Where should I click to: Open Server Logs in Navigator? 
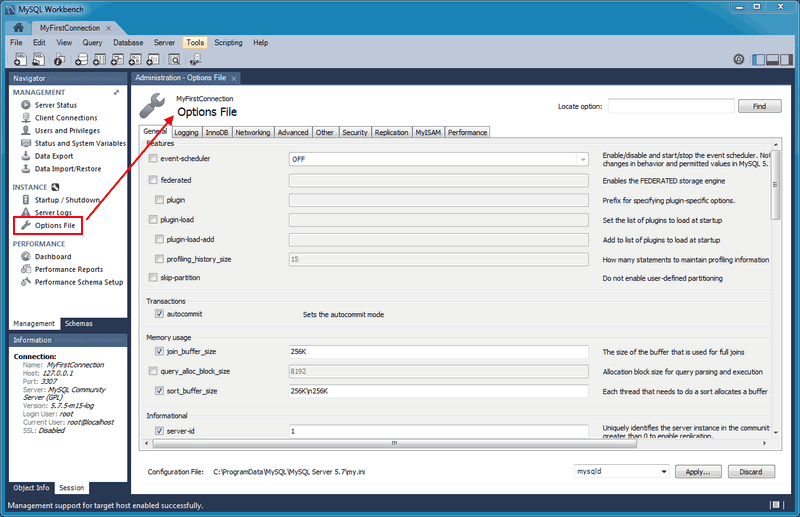point(53,213)
